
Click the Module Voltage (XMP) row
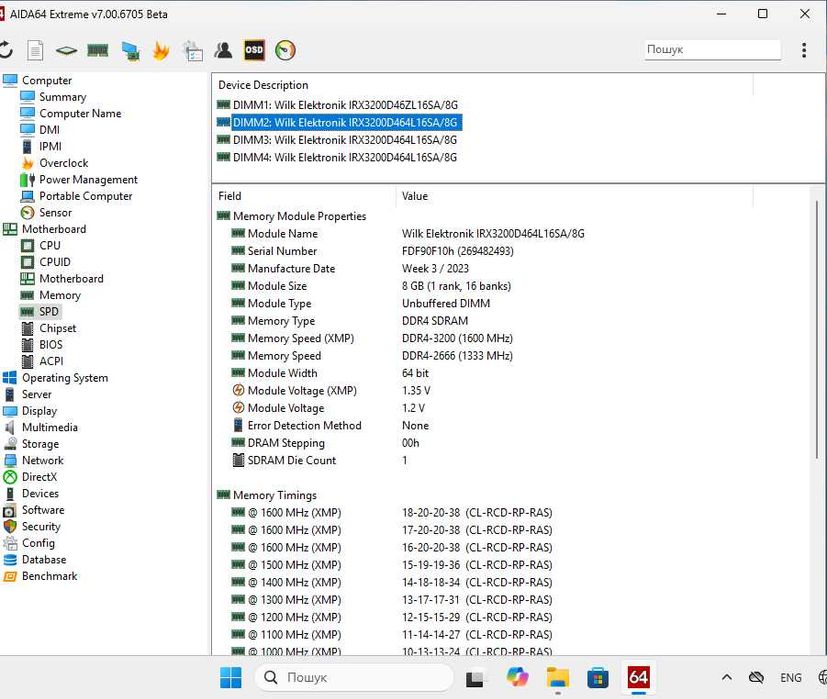(331, 390)
